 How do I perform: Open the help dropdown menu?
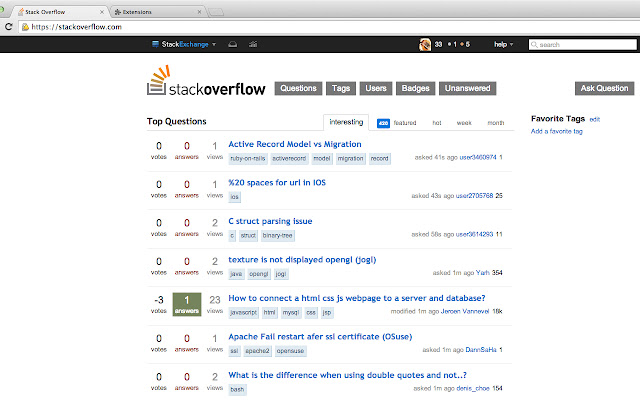(503, 45)
